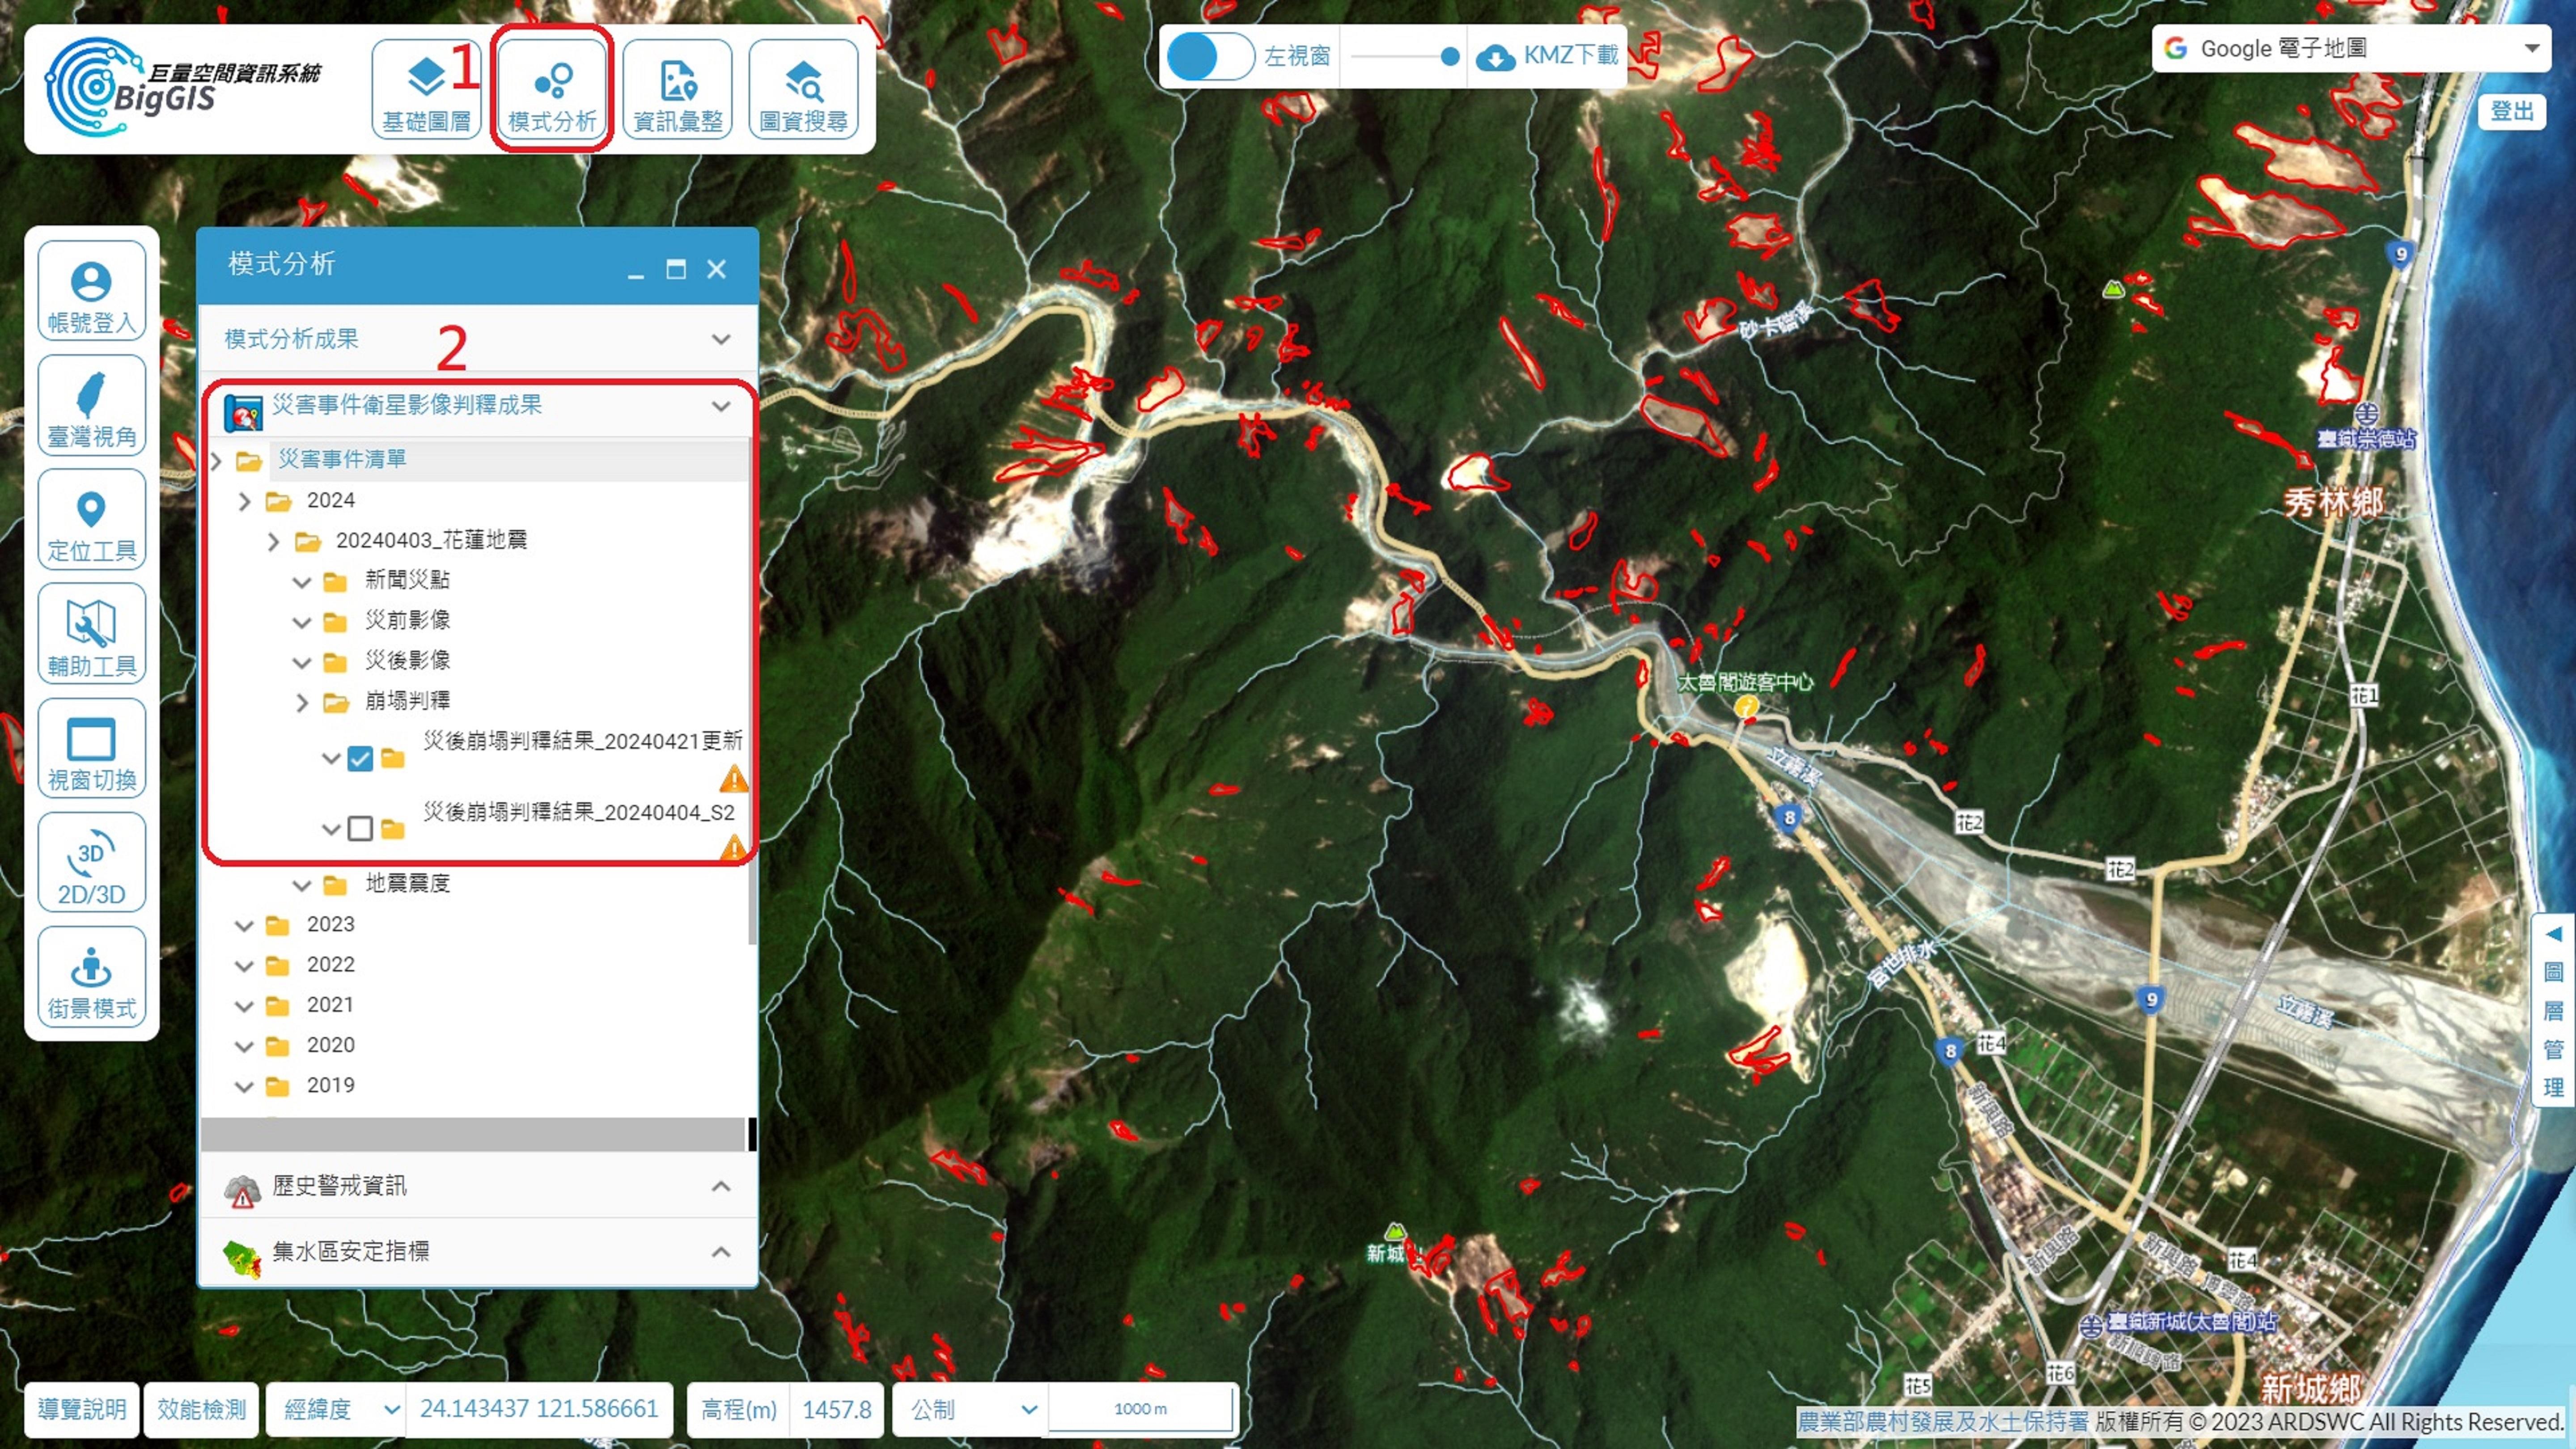The image size is (2576, 1449).
Task: Collapse the 模式分析成果 dropdown
Action: tap(721, 340)
